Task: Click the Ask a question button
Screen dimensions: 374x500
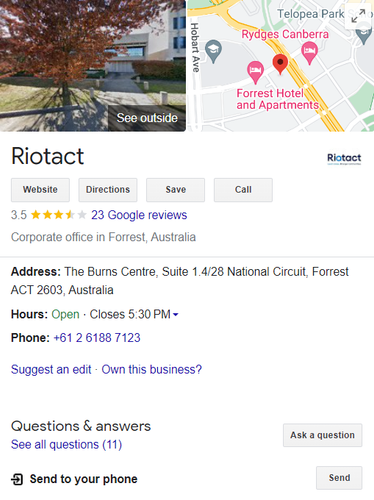Action: point(322,435)
